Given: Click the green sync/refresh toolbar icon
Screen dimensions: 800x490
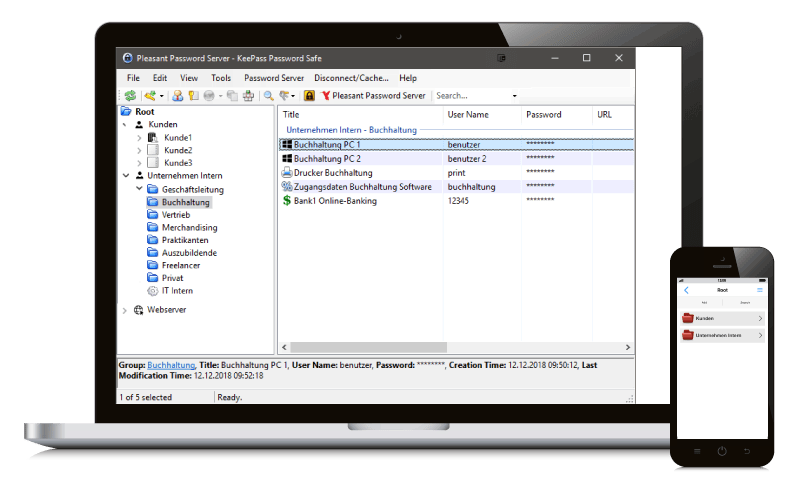Looking at the screenshot, I should pyautogui.click(x=131, y=95).
